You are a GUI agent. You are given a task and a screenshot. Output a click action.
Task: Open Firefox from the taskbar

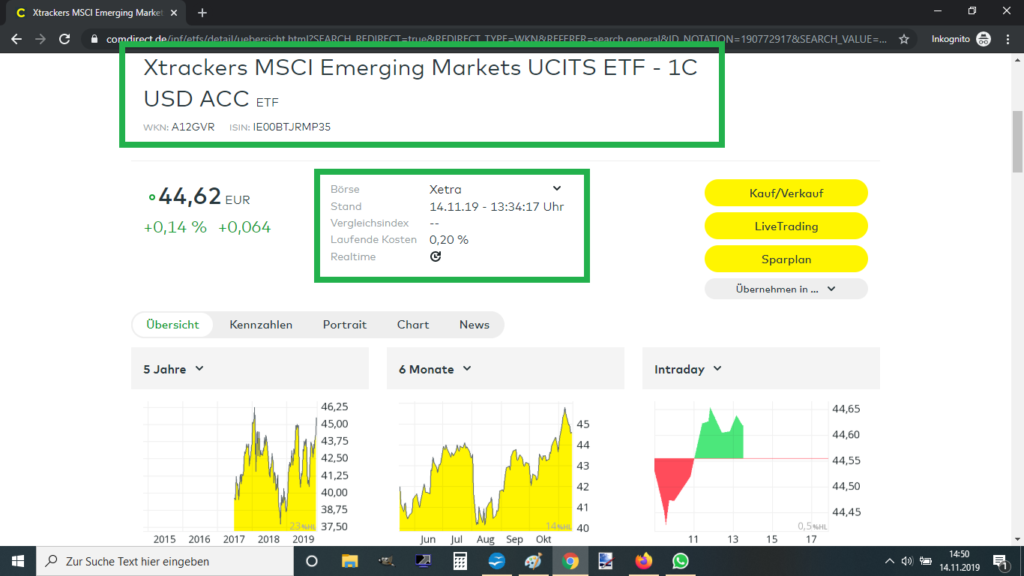643,561
